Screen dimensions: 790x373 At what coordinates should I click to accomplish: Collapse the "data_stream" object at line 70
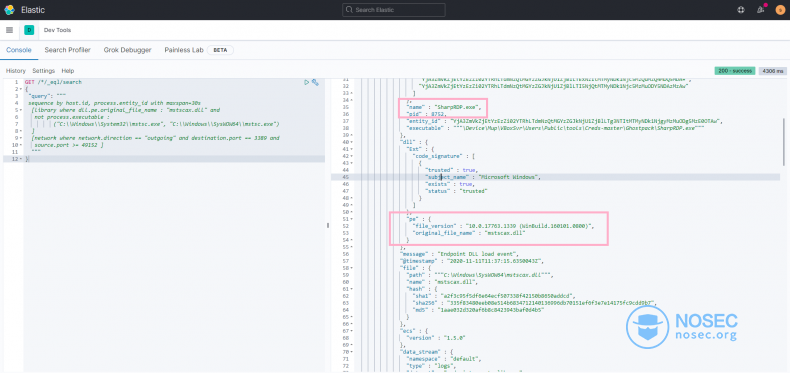(x=351, y=352)
